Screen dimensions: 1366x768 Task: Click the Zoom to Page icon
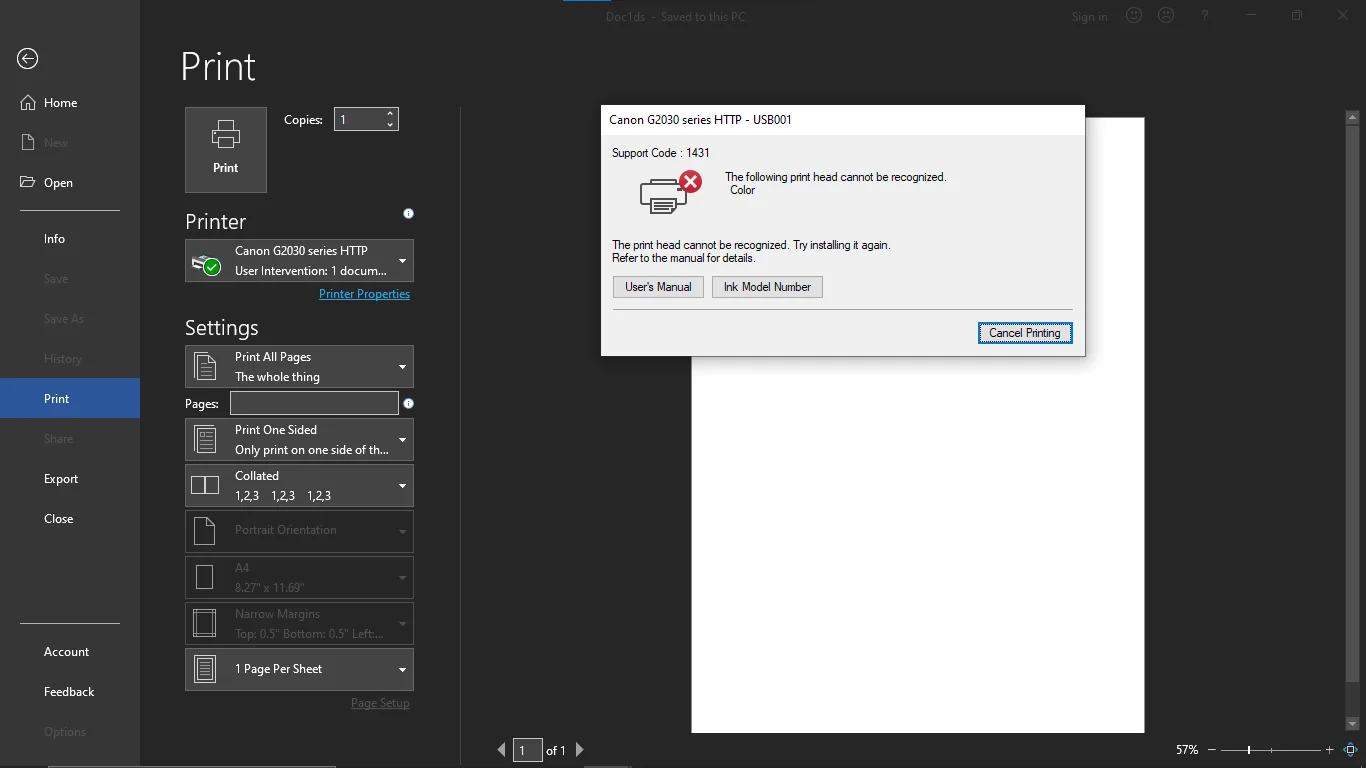point(1350,750)
